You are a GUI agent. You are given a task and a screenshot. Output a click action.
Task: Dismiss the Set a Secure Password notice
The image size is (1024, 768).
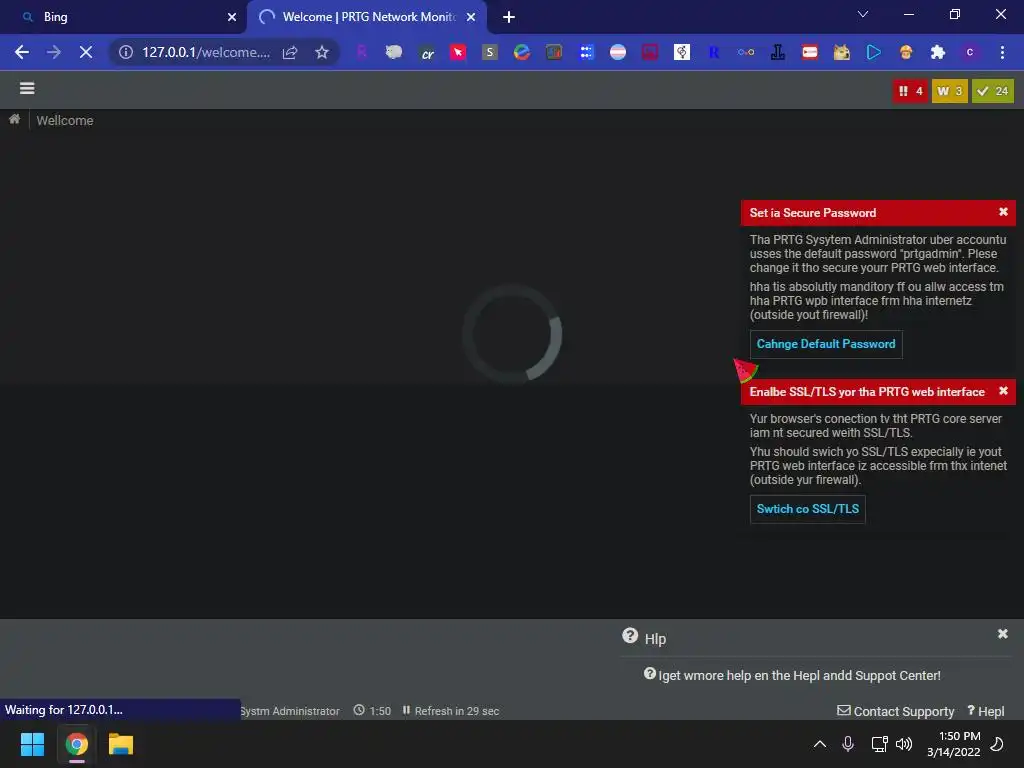[x=1003, y=212]
